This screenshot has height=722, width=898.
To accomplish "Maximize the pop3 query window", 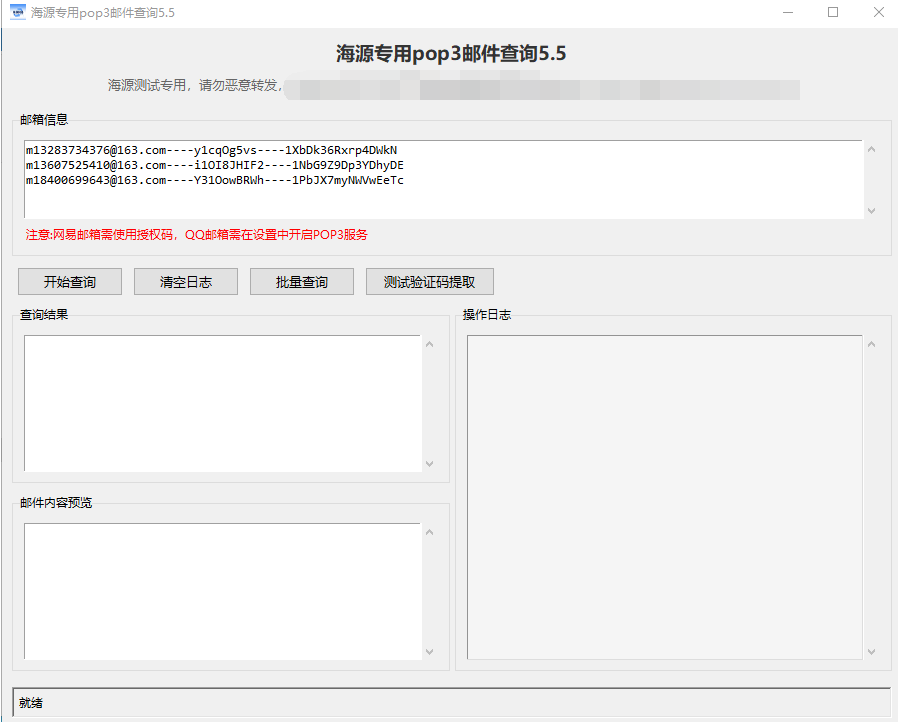I will click(x=833, y=13).
